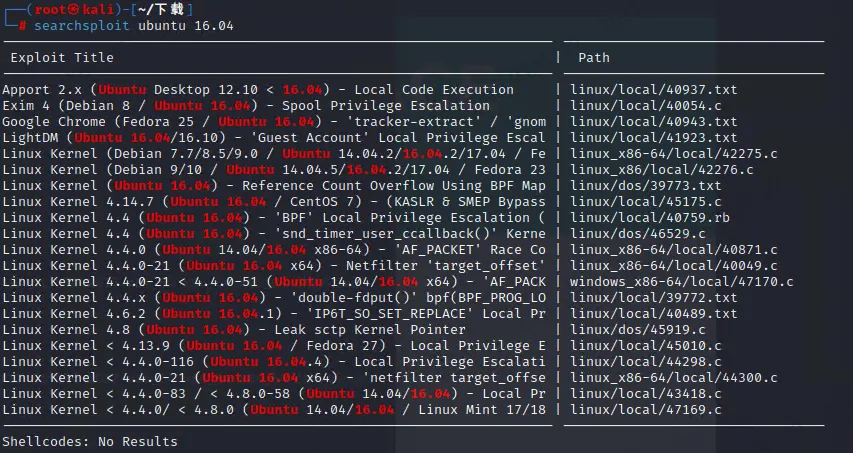Click the Linux Mint 17/18 exploit title
Screen dimensions: 853x453
click(274, 410)
